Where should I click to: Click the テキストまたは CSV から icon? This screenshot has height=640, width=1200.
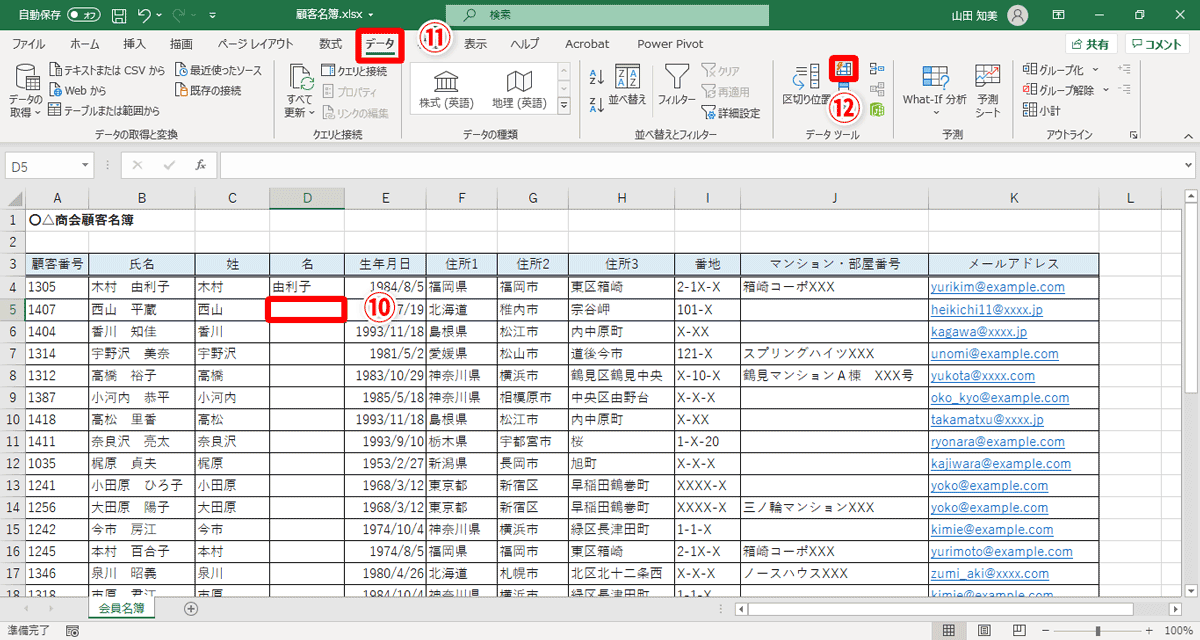[100, 71]
